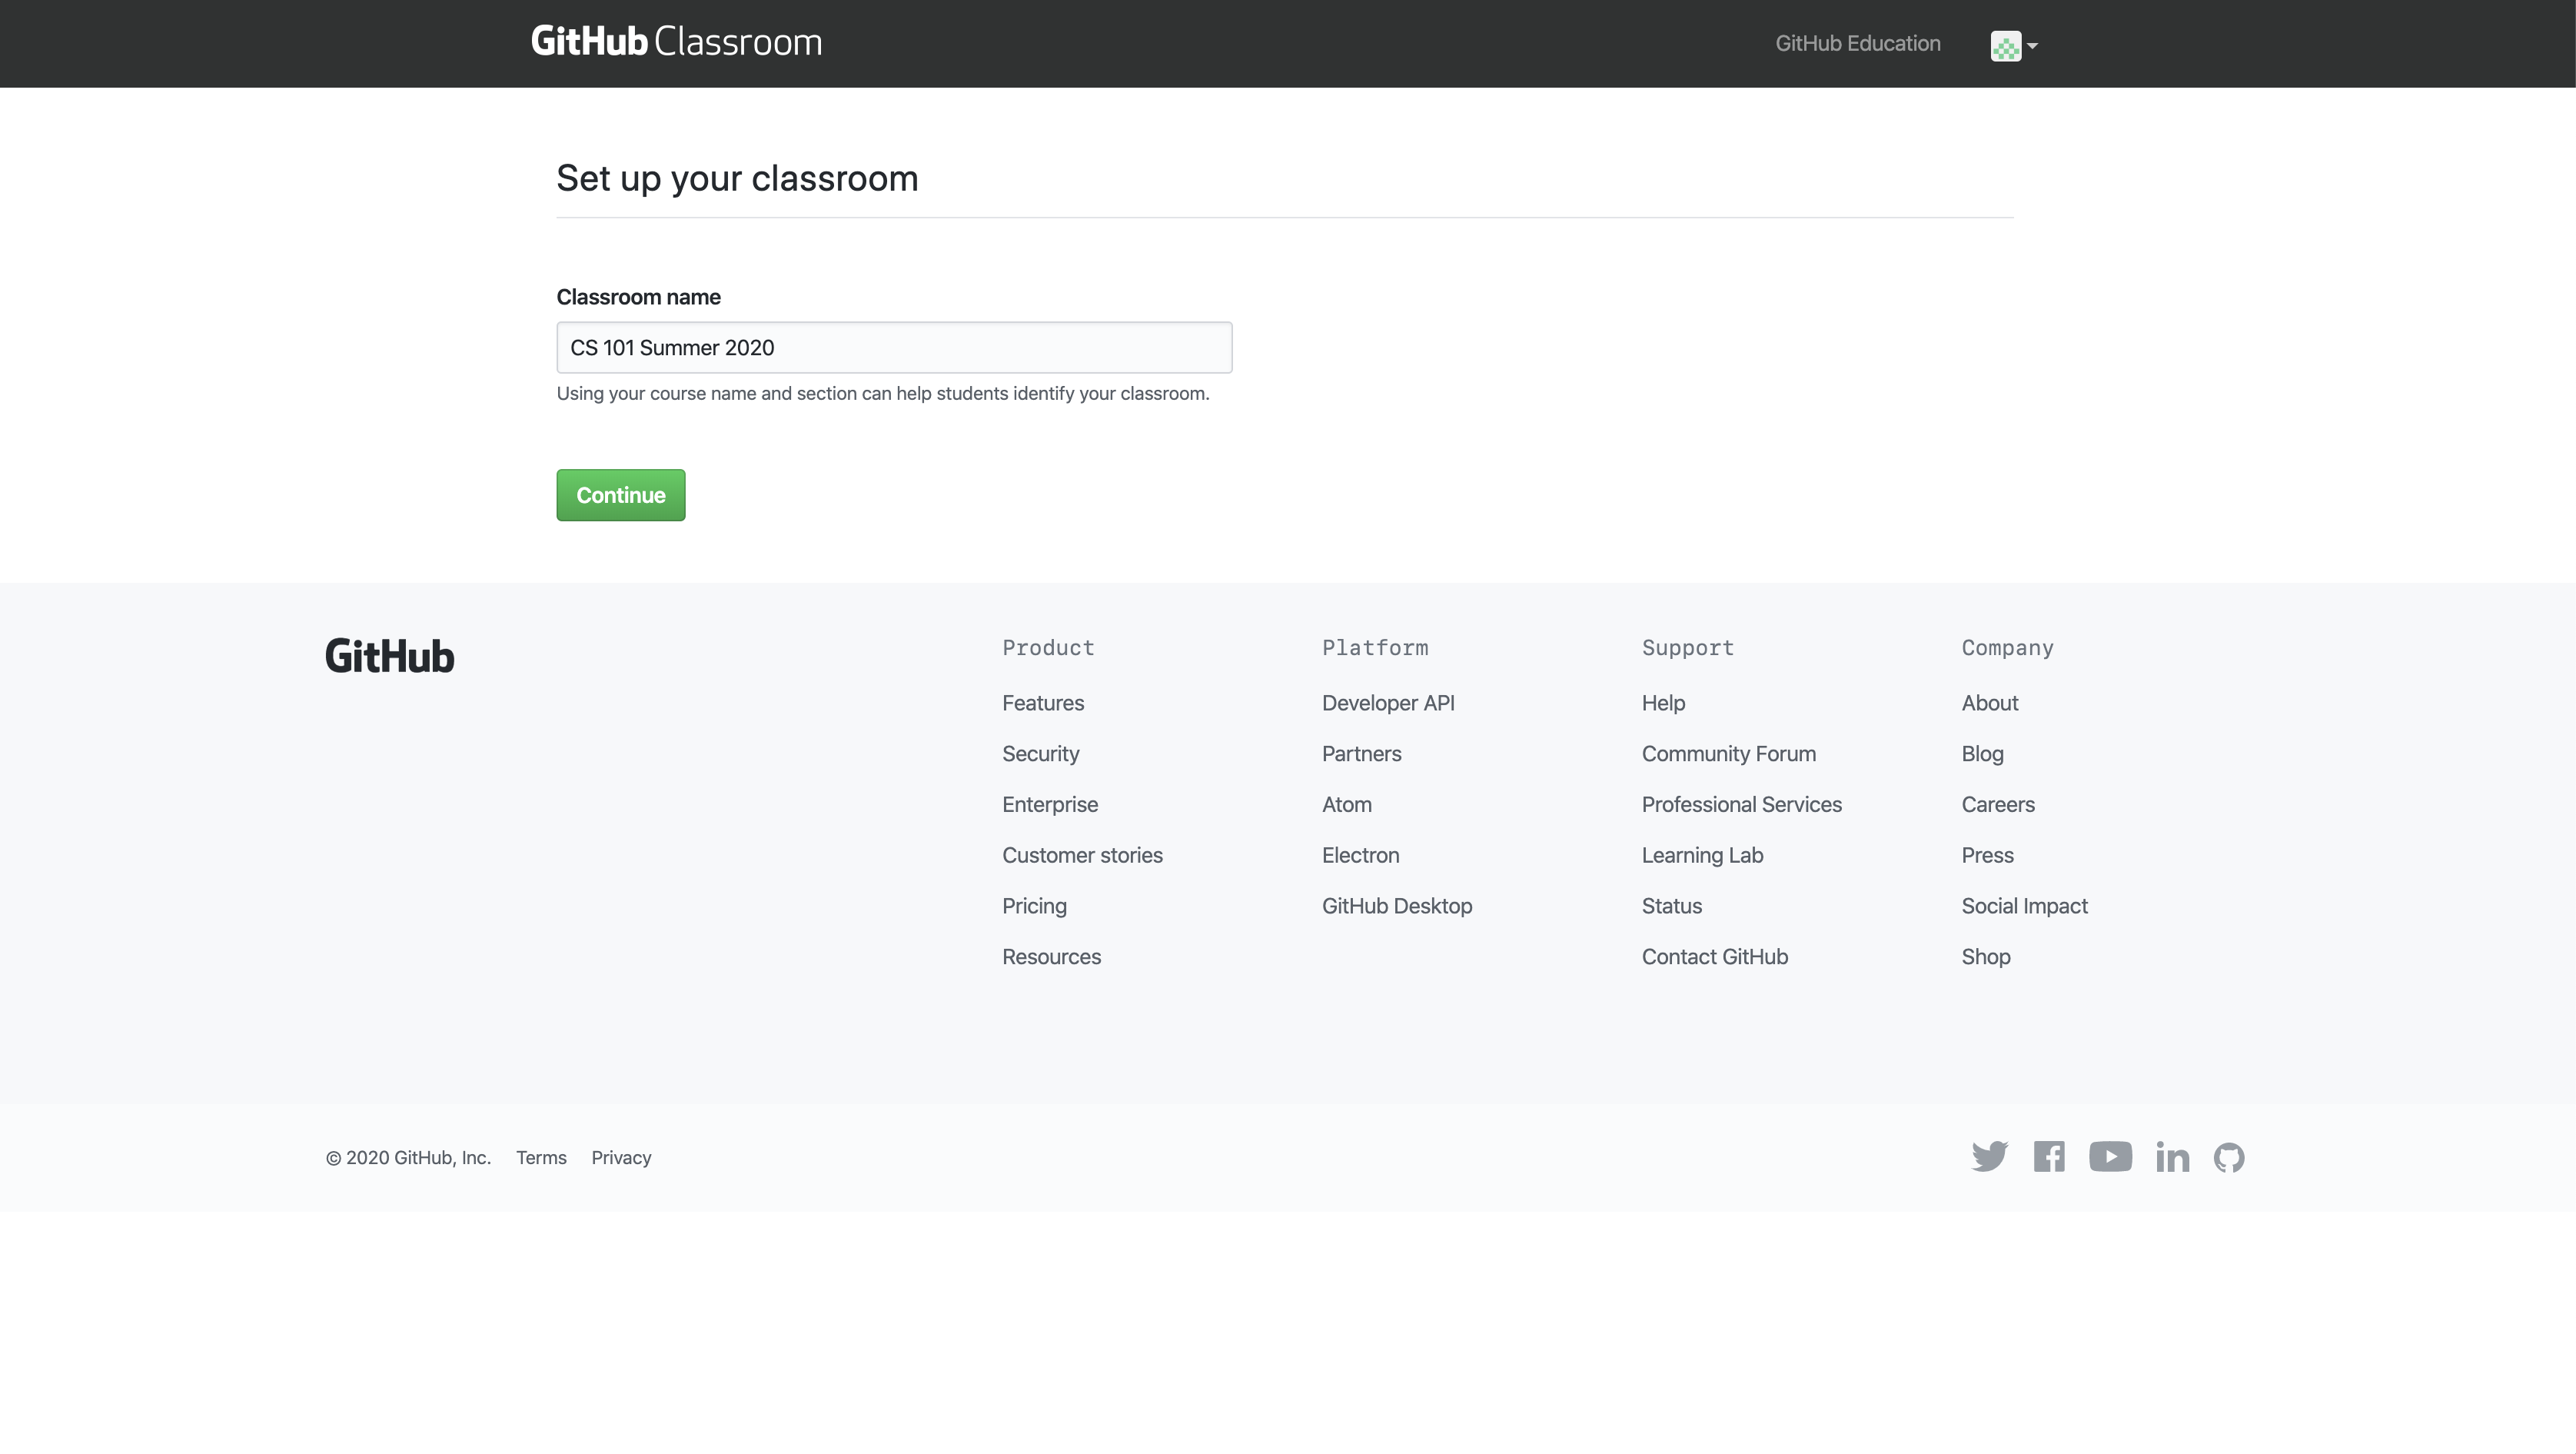Open the GitHub Education header link
The image size is (2576, 1454).
pyautogui.click(x=1858, y=43)
